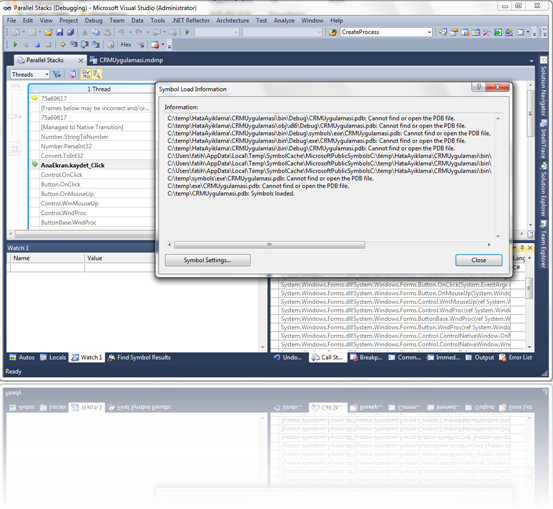Viewport: 553px width, 509px height.
Task: Click the horizontal scrollbar in Information box
Action: tap(269, 245)
